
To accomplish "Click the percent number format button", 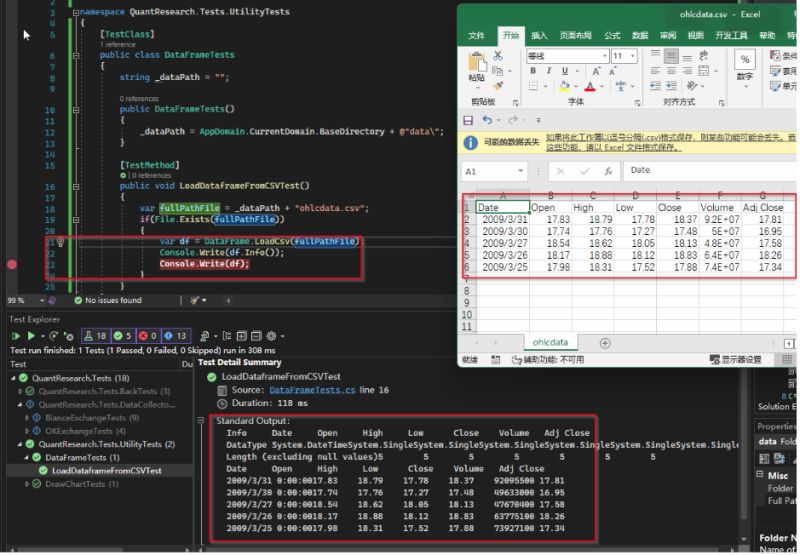I will click(x=745, y=60).
